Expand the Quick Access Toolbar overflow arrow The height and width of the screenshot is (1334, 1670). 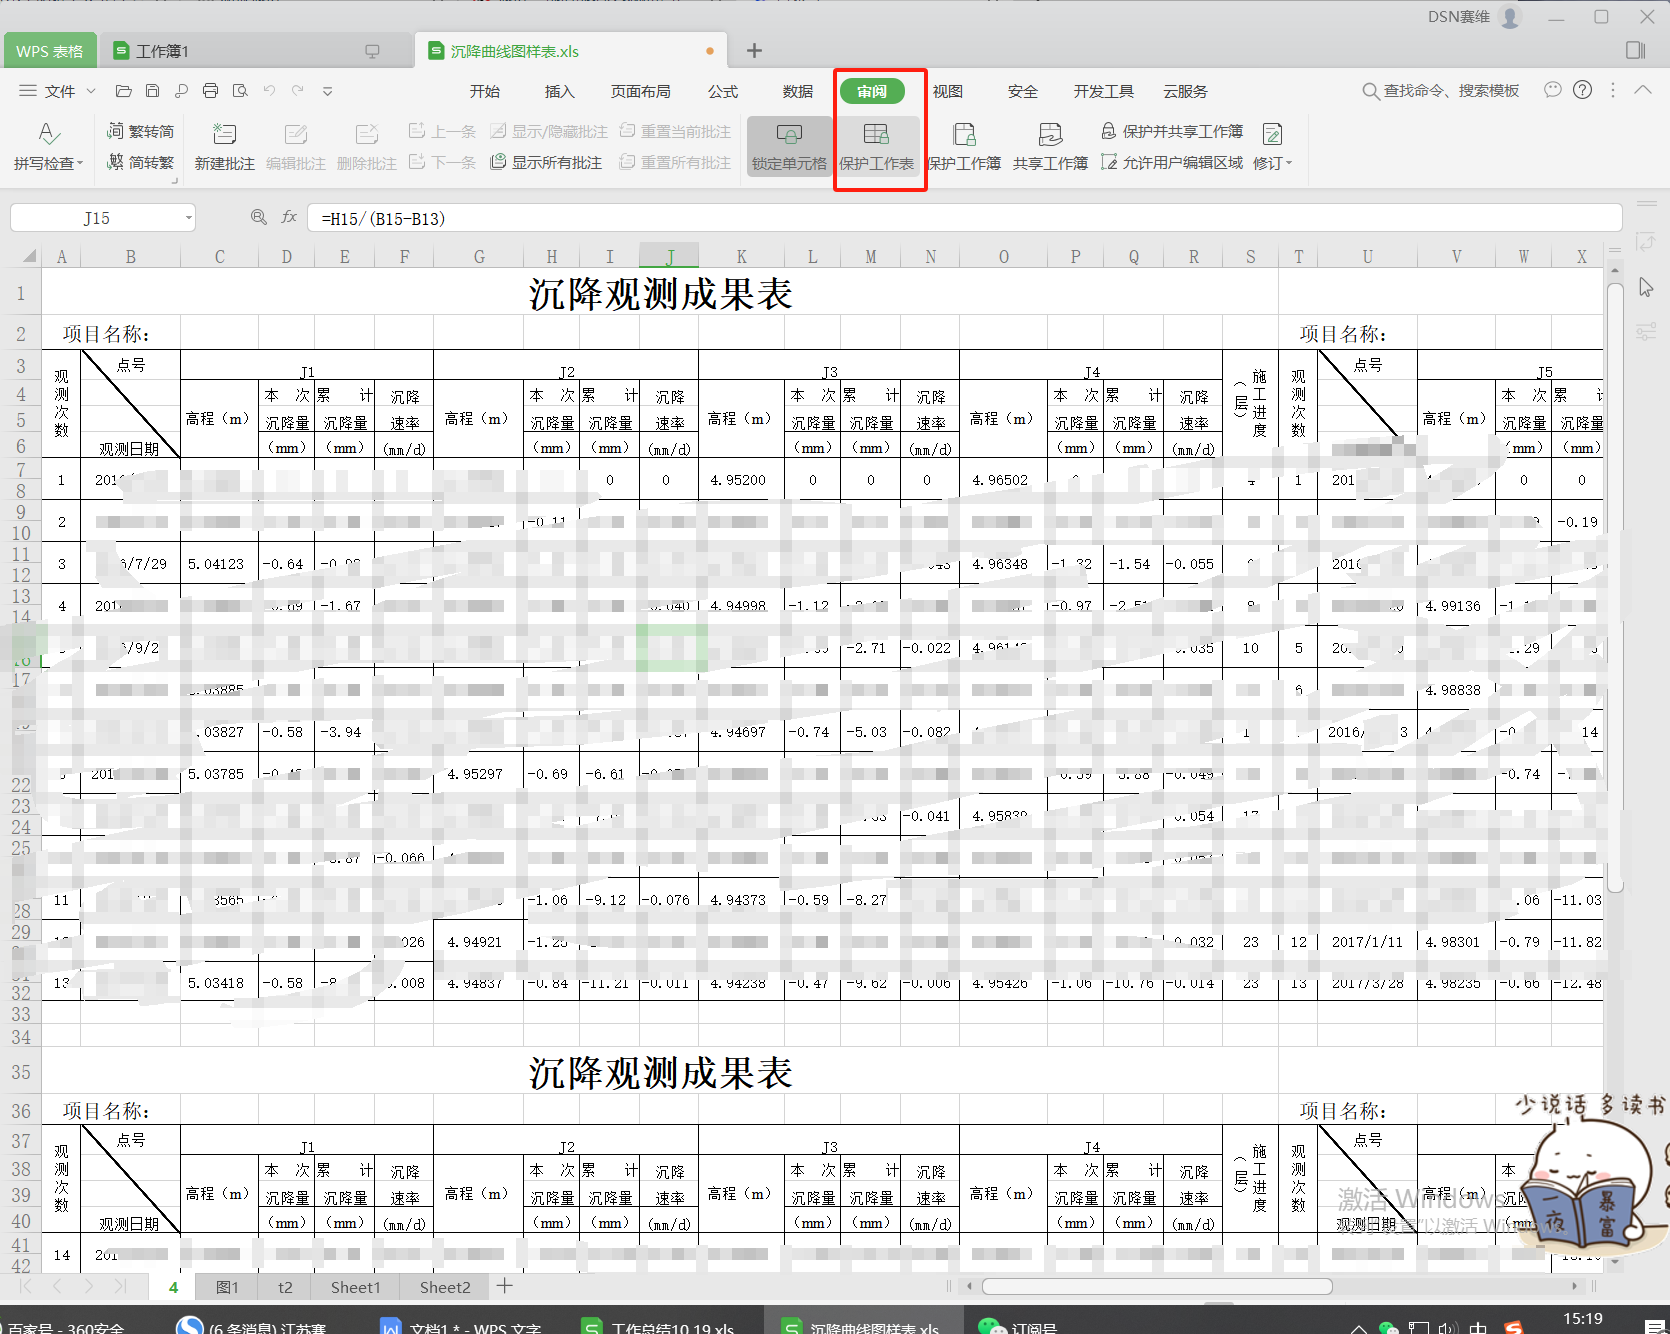(x=328, y=91)
